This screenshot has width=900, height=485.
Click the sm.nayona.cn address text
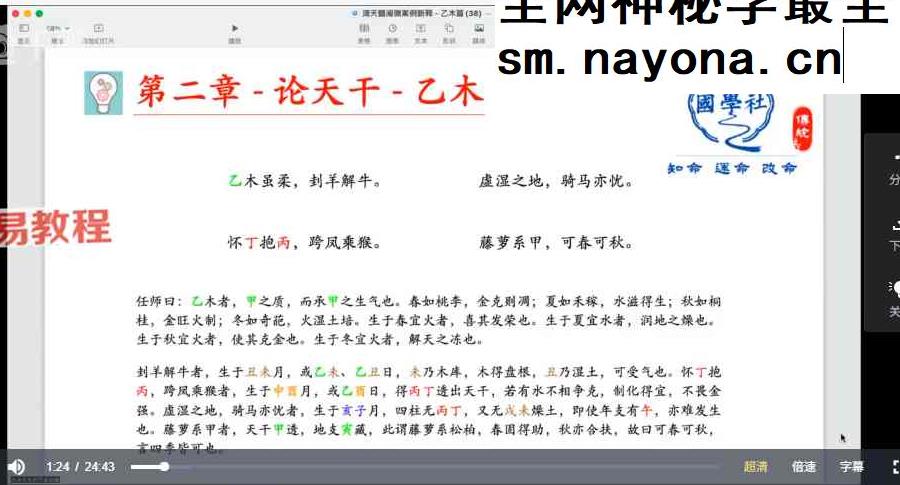tap(669, 59)
